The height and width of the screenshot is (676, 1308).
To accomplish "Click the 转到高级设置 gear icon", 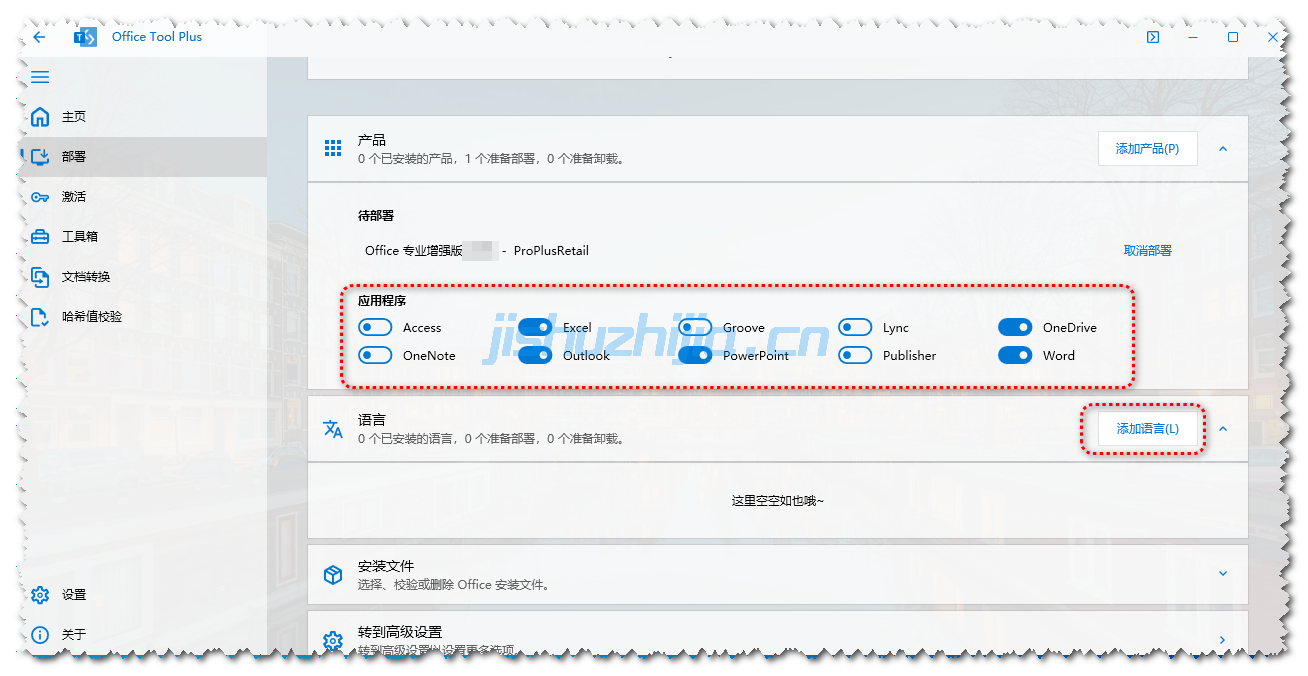I will coord(333,640).
